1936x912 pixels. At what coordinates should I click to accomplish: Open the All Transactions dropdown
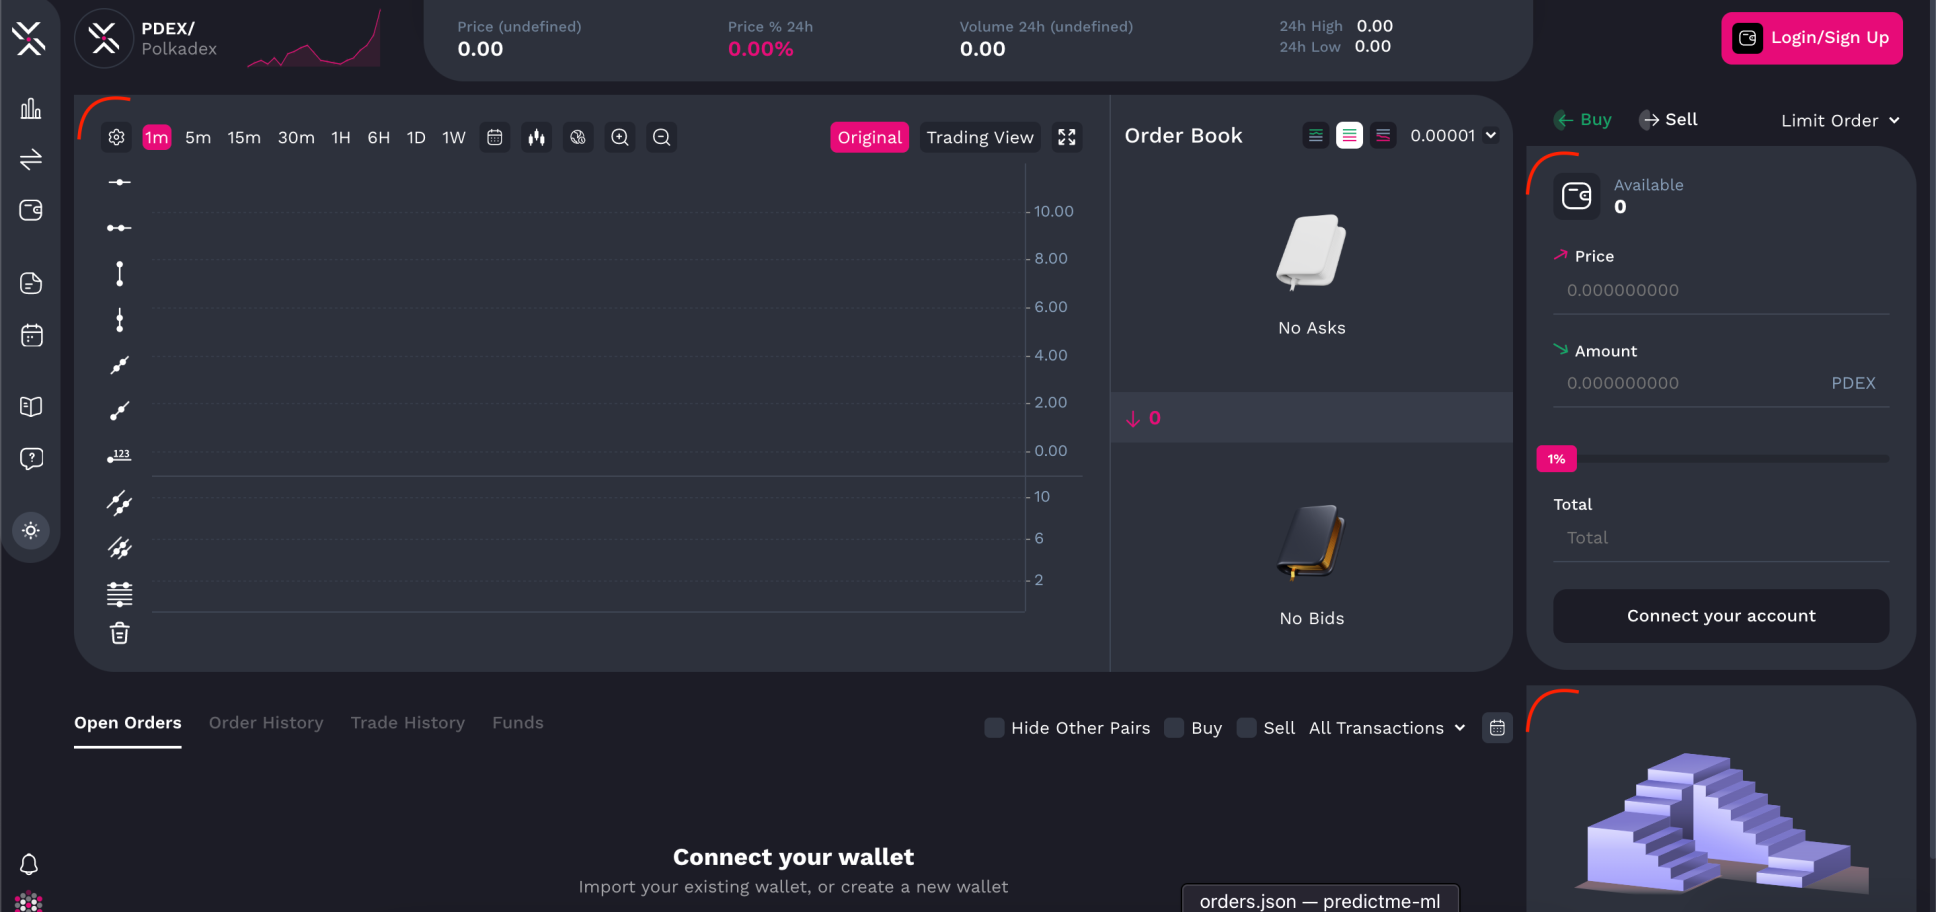coord(1386,728)
